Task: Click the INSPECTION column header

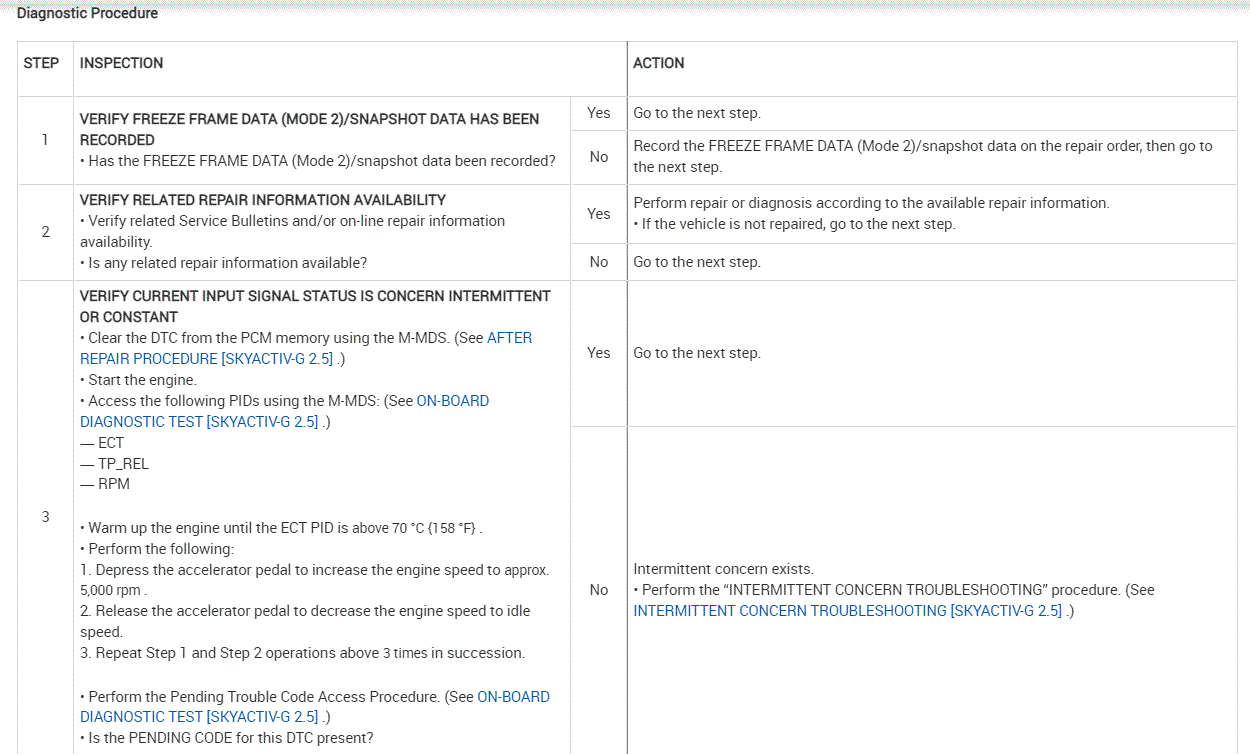Action: click(121, 63)
